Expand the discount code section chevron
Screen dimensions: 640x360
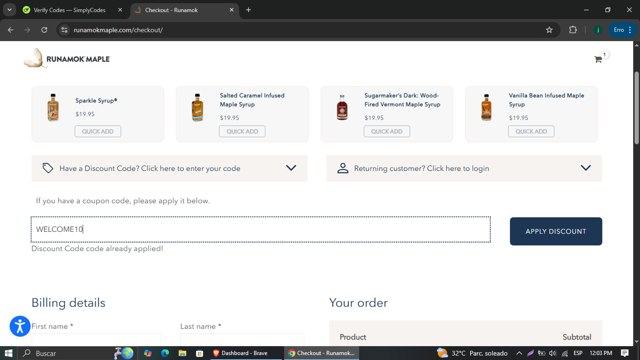pos(291,168)
